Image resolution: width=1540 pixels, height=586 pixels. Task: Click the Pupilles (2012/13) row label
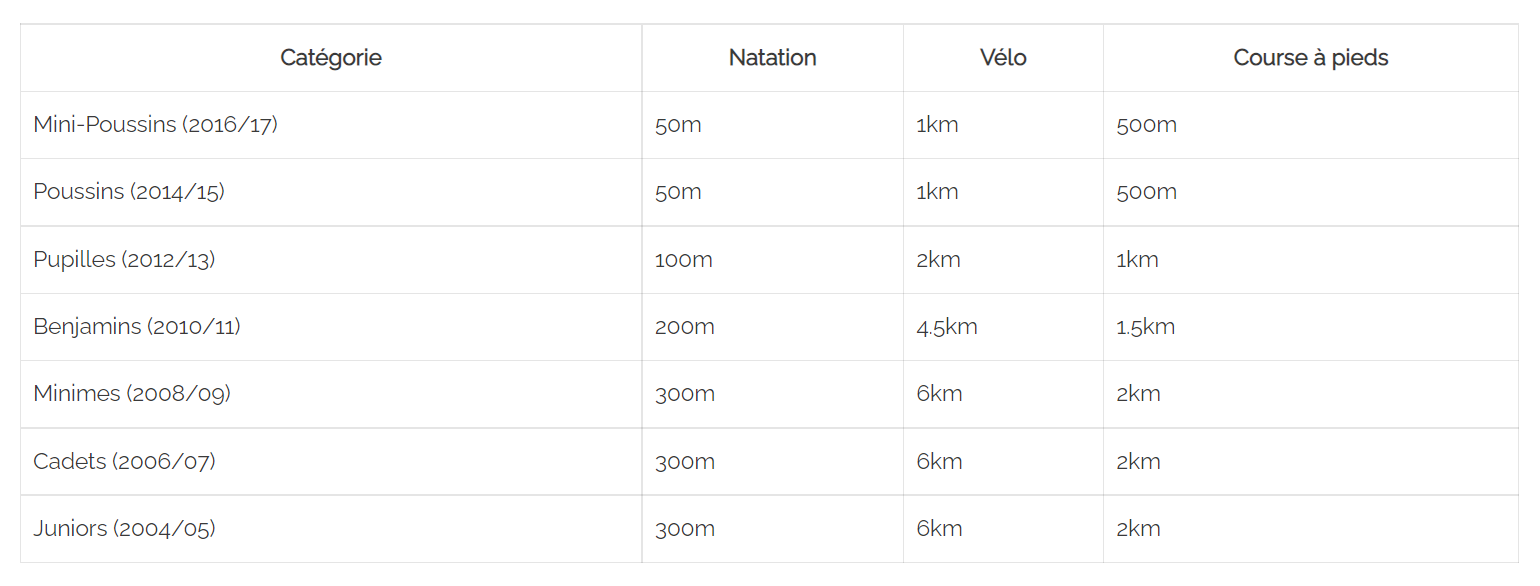(124, 260)
